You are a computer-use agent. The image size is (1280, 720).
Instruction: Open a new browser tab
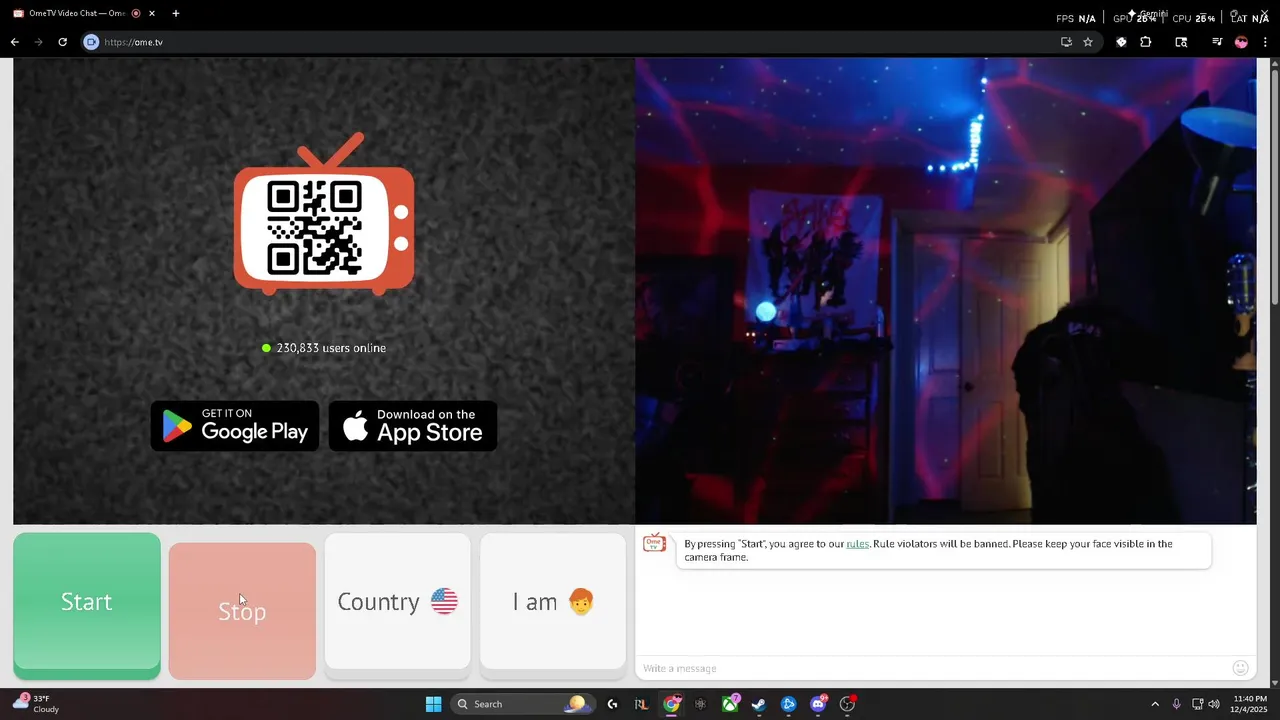176,13
